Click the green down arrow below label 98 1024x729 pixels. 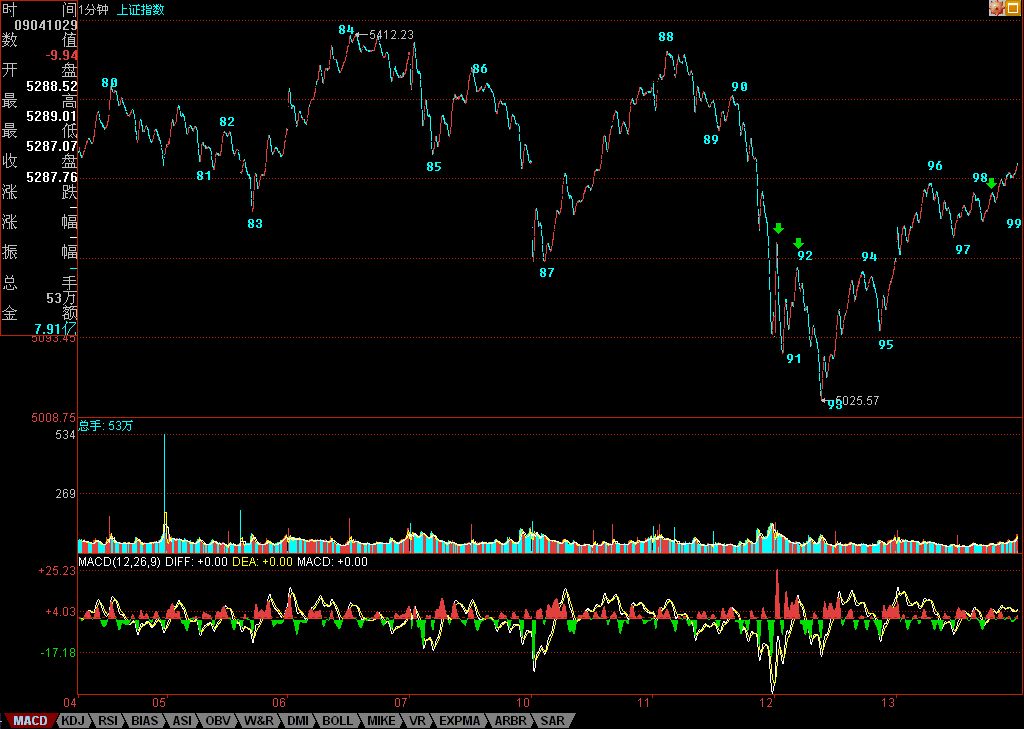coord(991,183)
